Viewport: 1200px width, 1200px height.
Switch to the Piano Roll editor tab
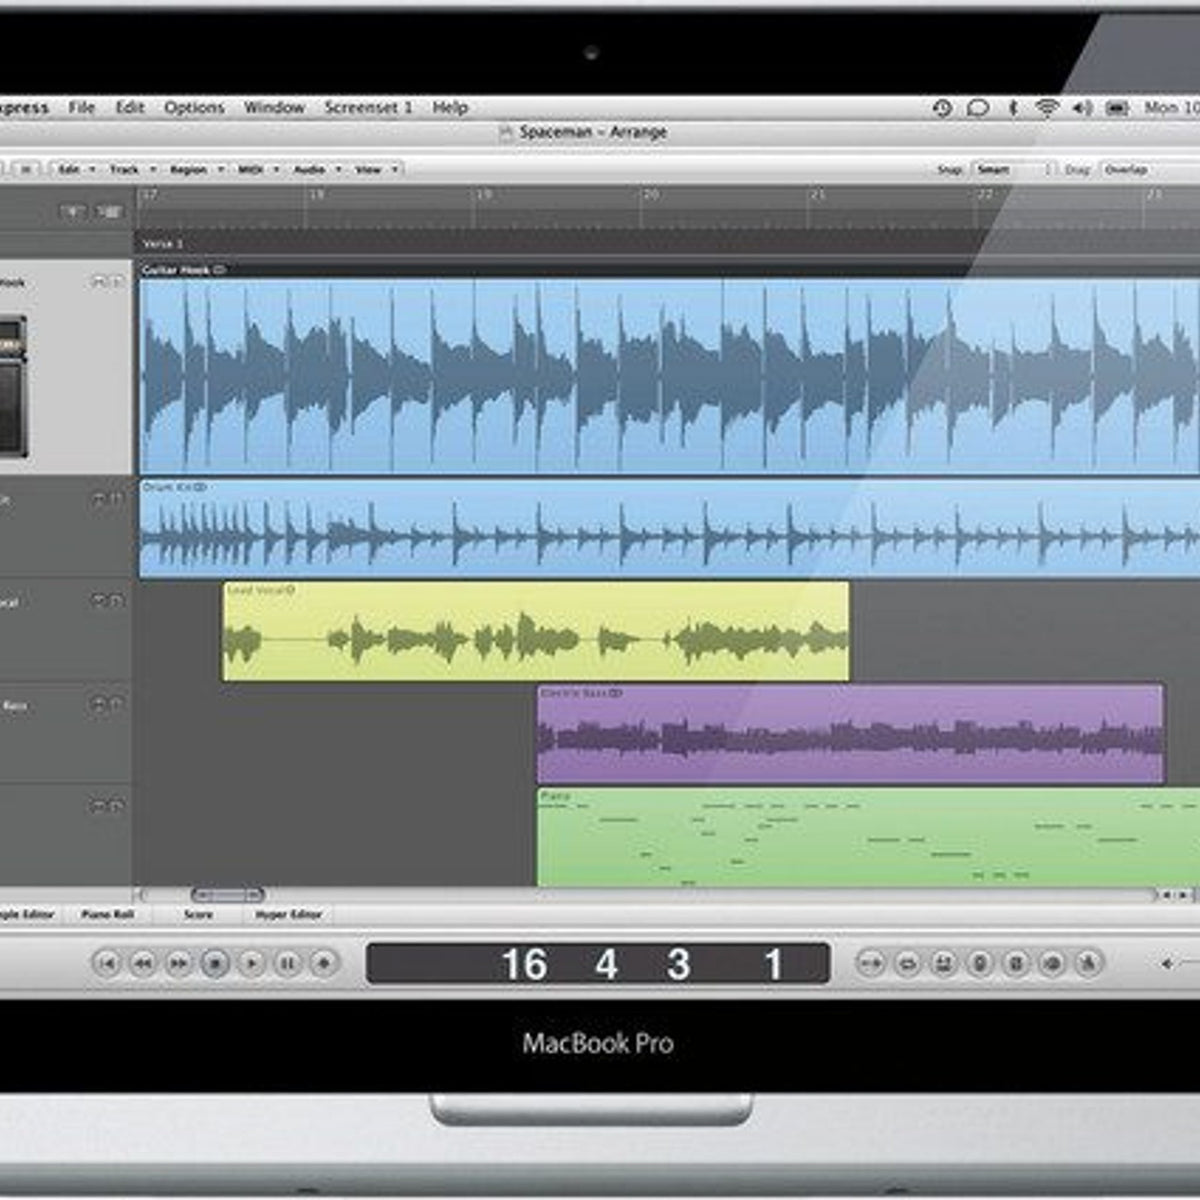pos(107,914)
